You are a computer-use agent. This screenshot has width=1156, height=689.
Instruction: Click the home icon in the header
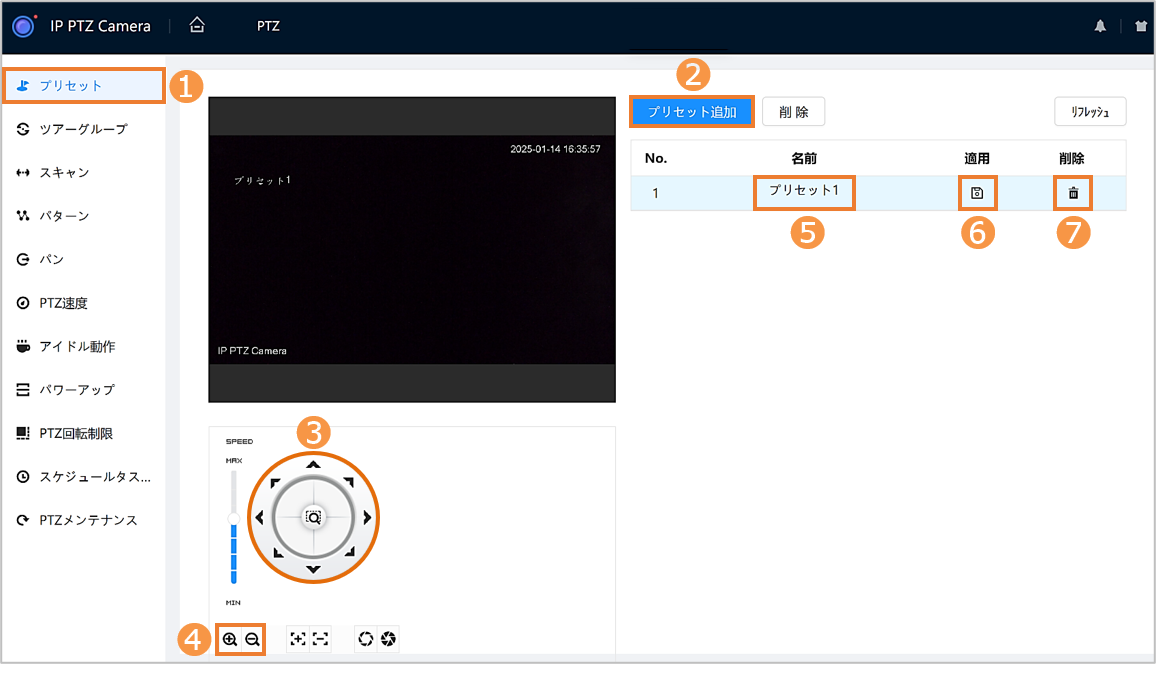(x=197, y=26)
